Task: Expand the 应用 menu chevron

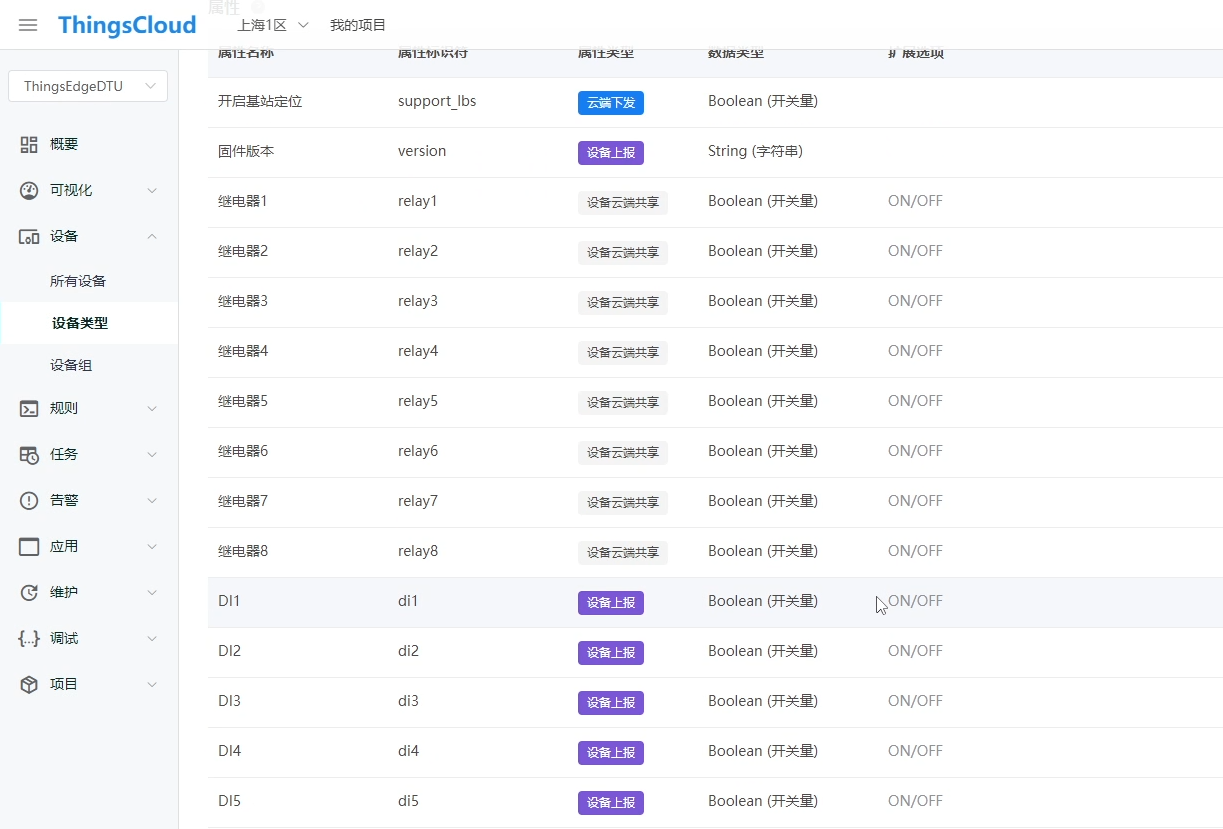Action: coord(152,546)
